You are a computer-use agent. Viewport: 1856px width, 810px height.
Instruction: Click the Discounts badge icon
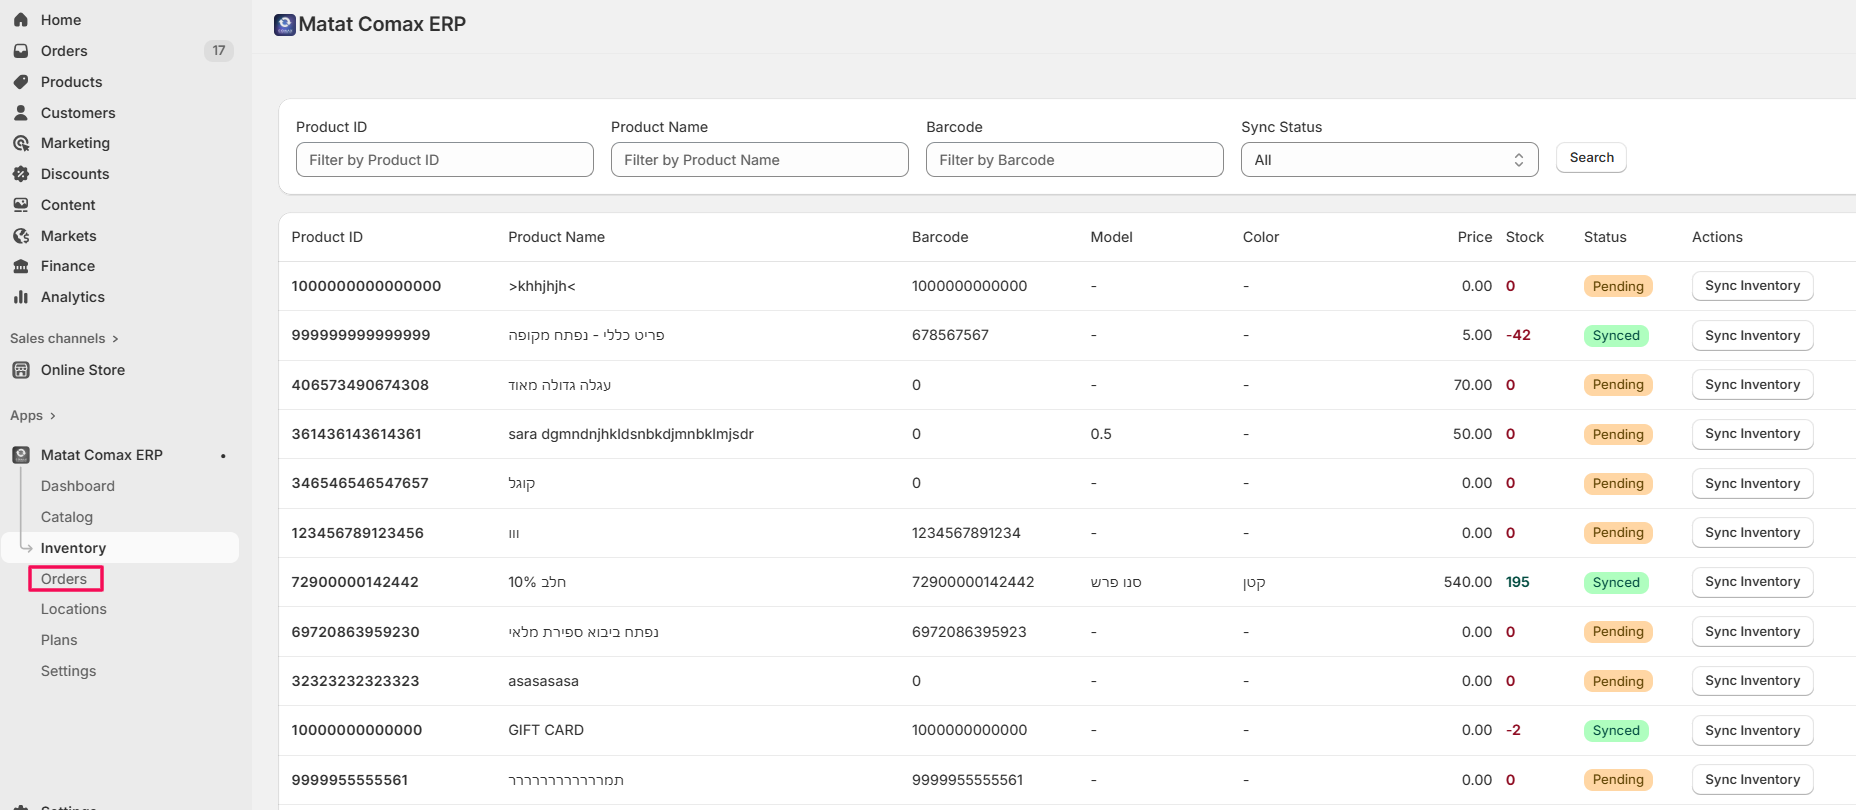pos(21,174)
